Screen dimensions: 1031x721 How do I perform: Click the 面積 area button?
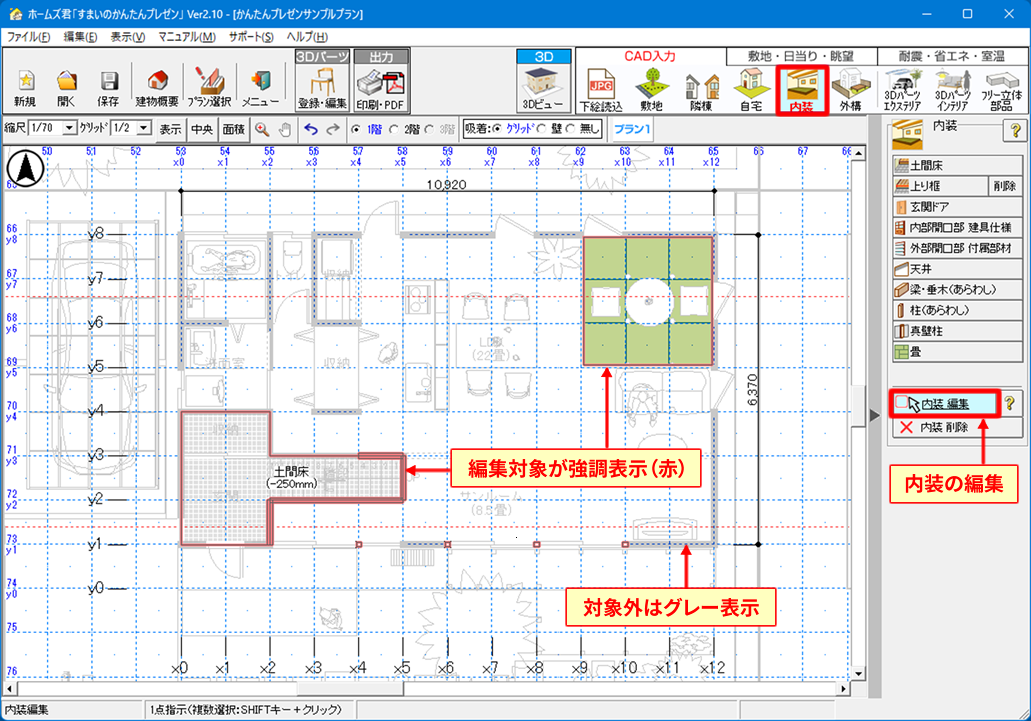pyautogui.click(x=233, y=129)
